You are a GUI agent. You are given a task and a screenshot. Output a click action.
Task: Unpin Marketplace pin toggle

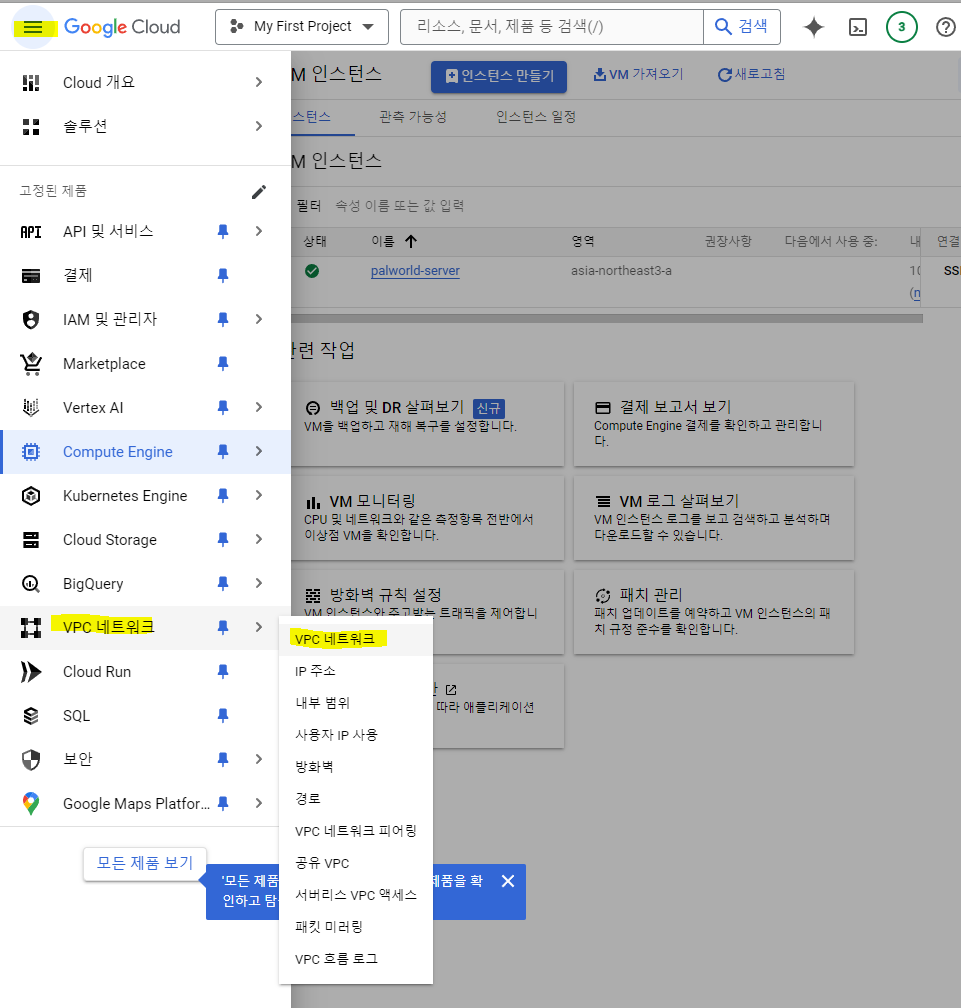coord(223,364)
